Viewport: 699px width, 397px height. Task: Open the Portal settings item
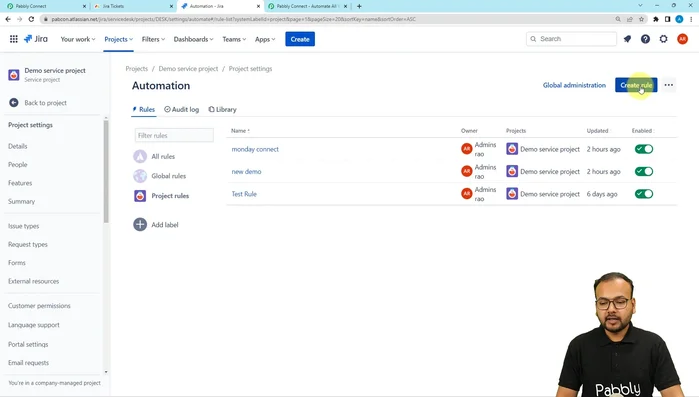pos(28,344)
